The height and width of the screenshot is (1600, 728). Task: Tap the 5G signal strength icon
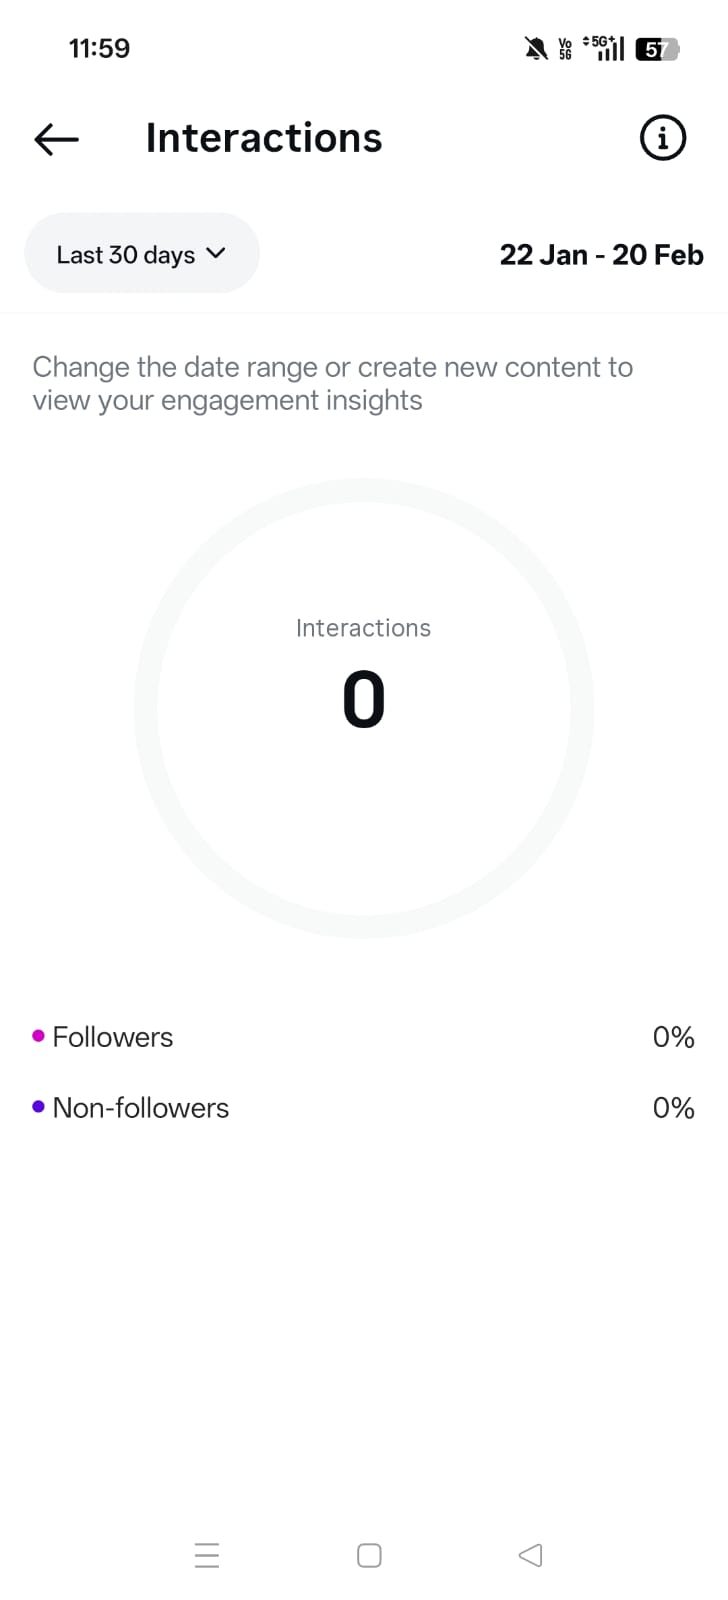[x=604, y=47]
